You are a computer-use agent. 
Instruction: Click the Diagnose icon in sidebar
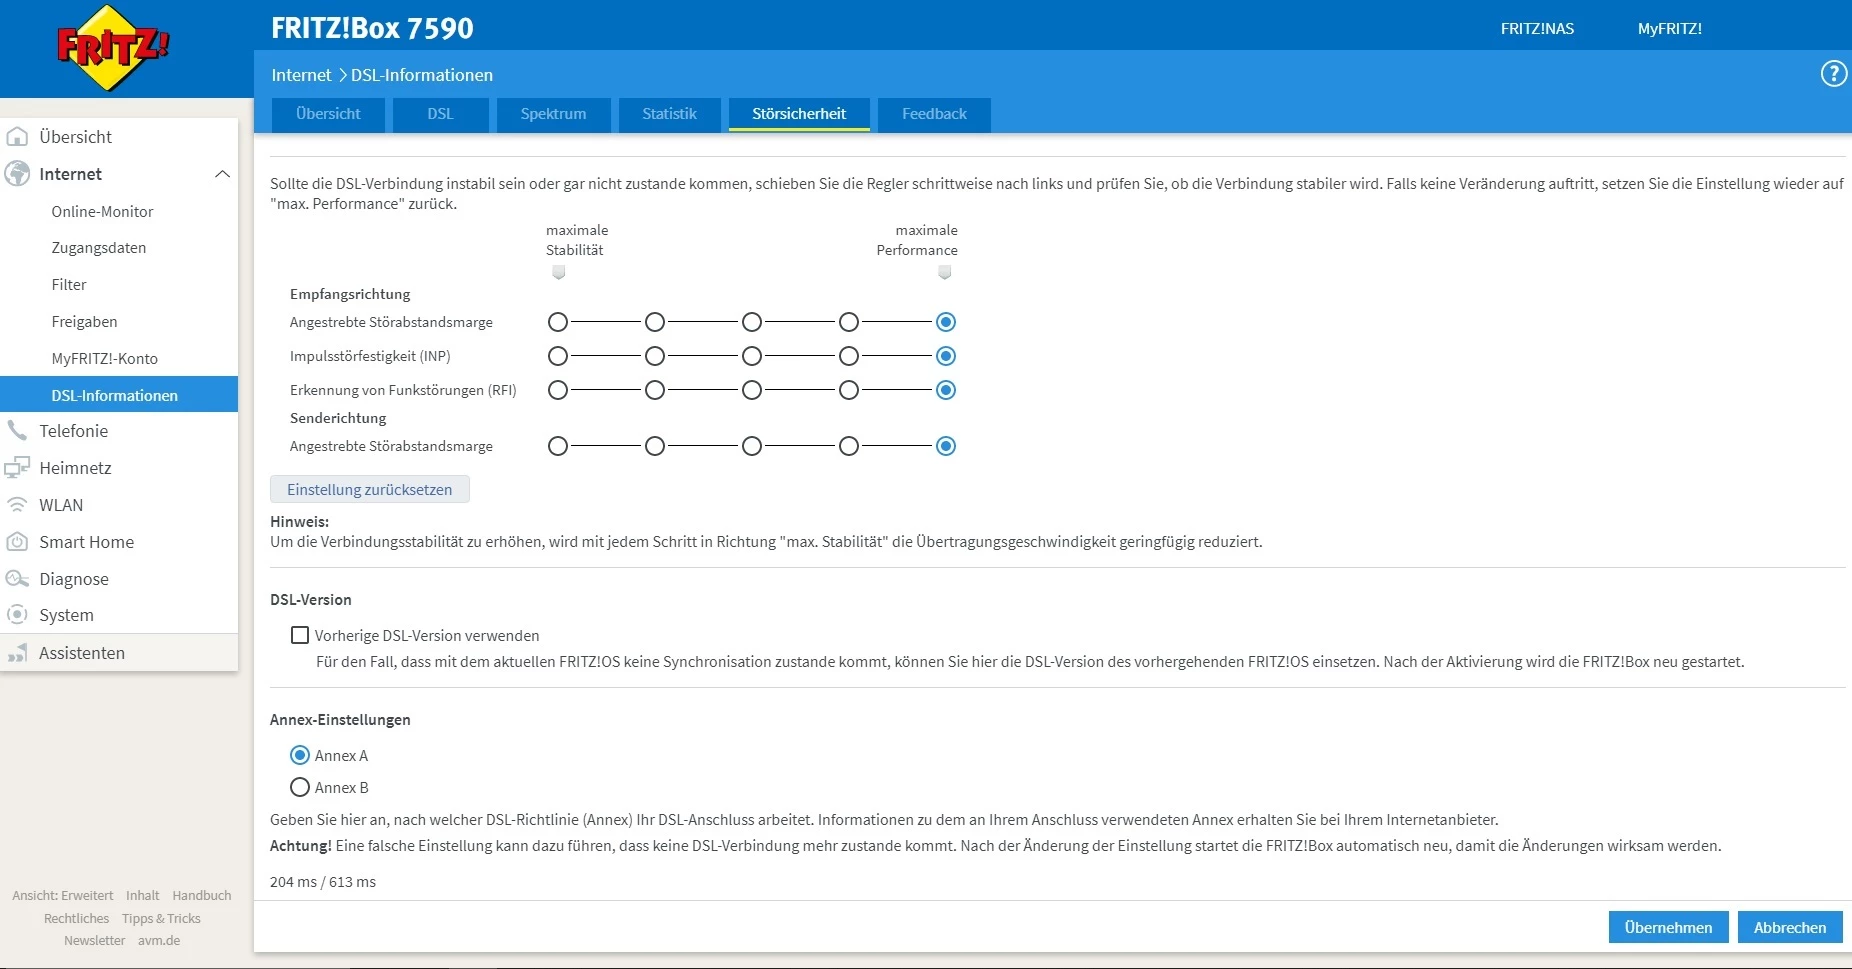[17, 578]
